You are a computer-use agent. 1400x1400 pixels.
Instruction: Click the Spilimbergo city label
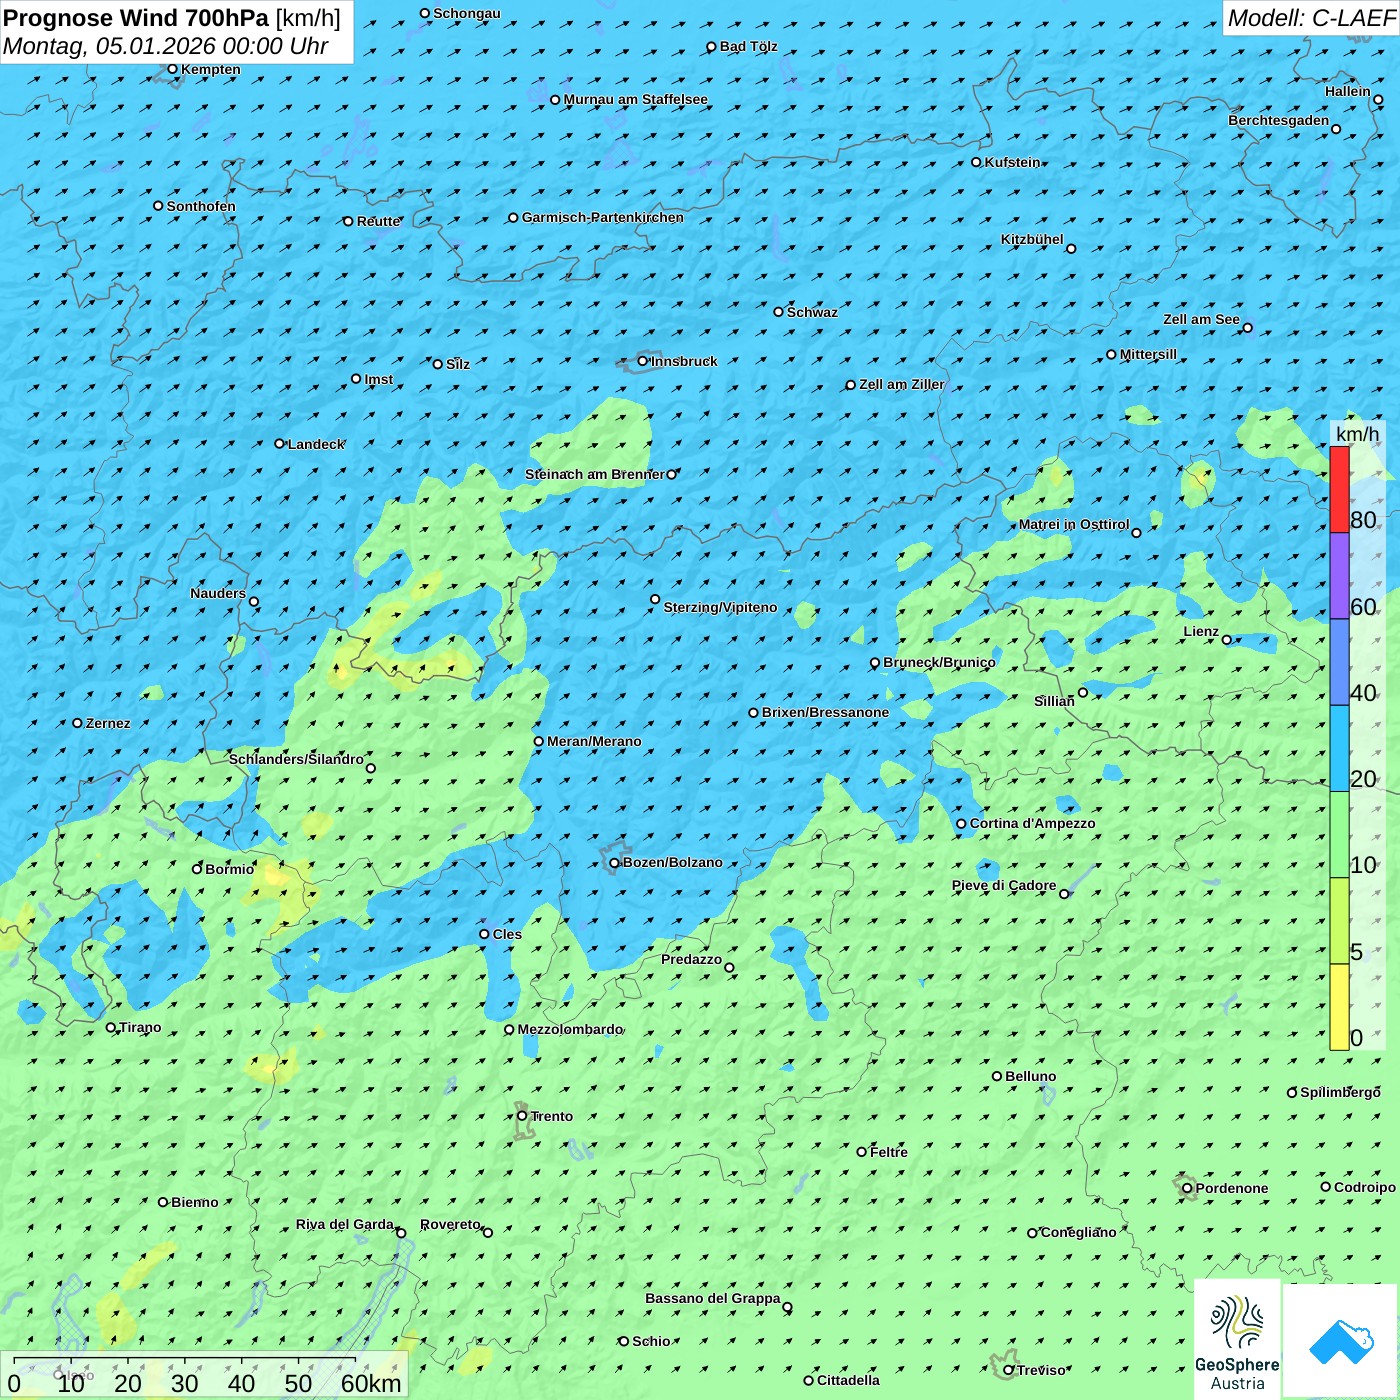pyautogui.click(x=1340, y=1092)
